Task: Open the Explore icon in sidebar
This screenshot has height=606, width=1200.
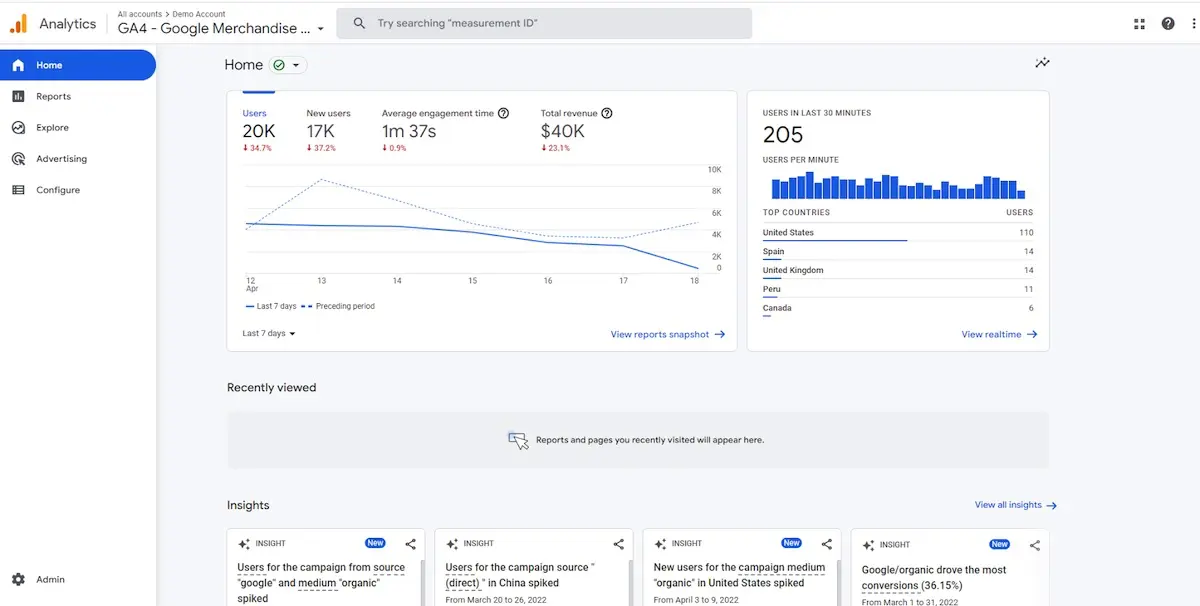Action: [x=18, y=127]
